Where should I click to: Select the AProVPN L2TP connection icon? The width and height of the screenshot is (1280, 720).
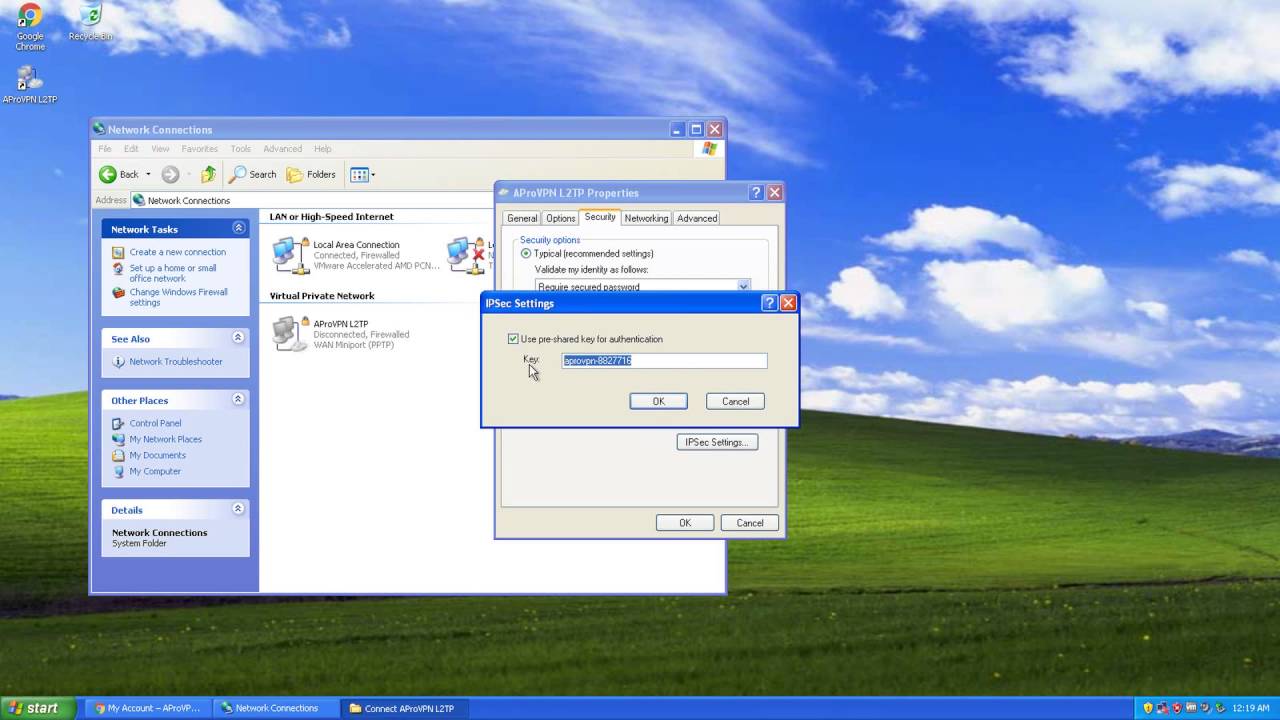pos(290,333)
